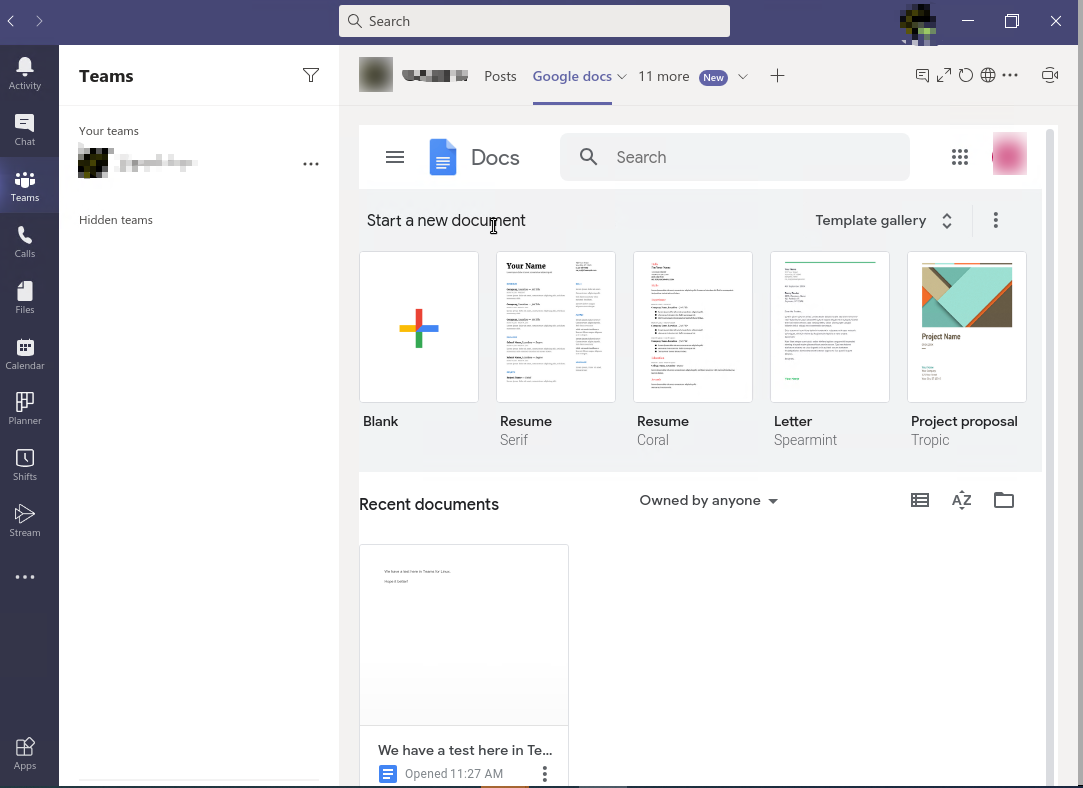1083x788 pixels.
Task: Open the Files section
Action: coord(25,298)
